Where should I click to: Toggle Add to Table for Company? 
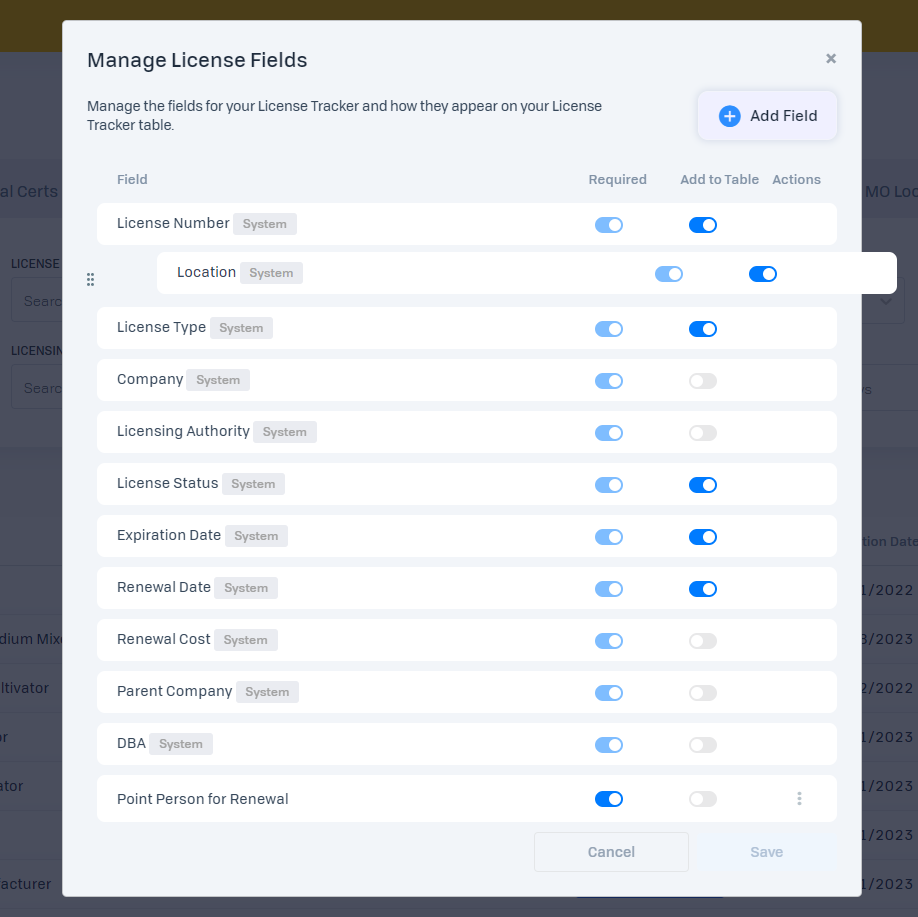click(703, 381)
